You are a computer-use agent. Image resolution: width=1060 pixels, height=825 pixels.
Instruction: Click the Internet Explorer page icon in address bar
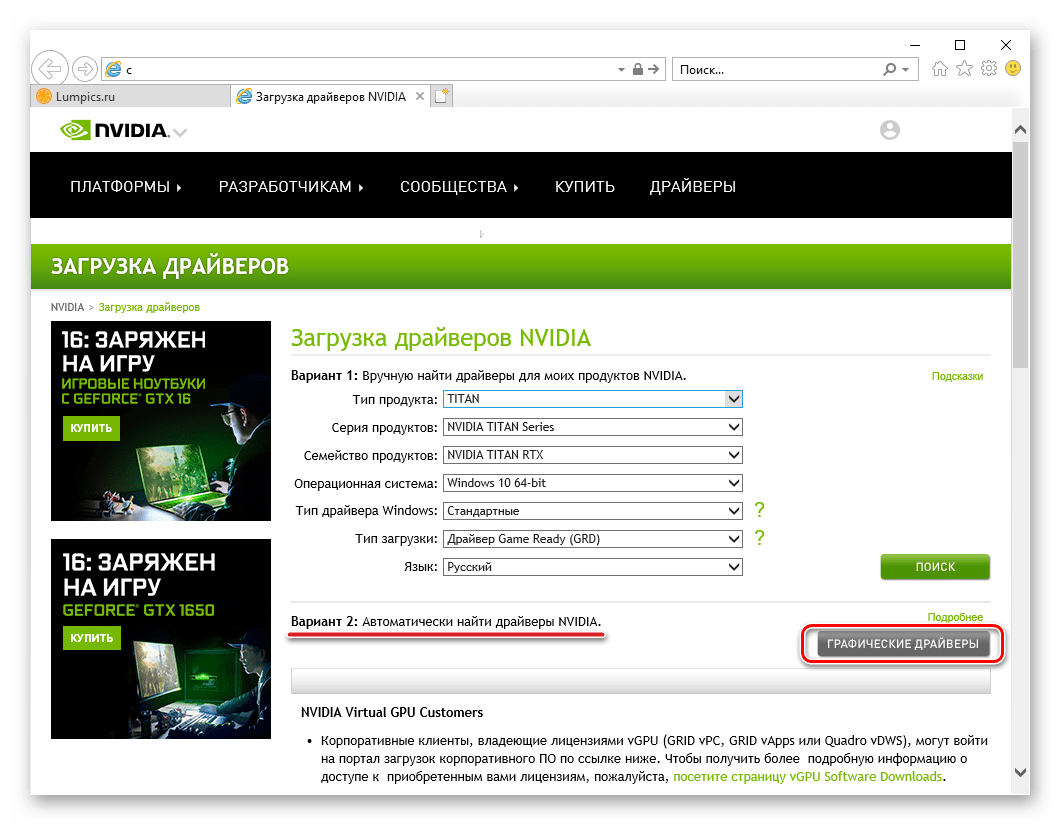(x=114, y=69)
